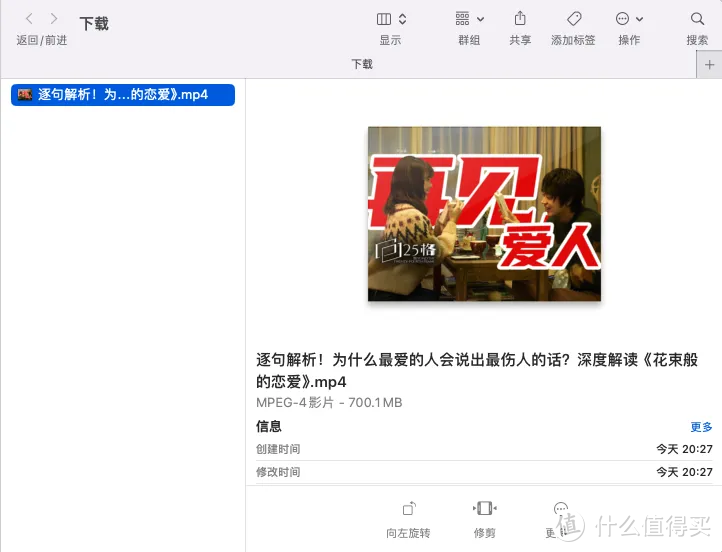Add a new tab with plus button

click(709, 65)
